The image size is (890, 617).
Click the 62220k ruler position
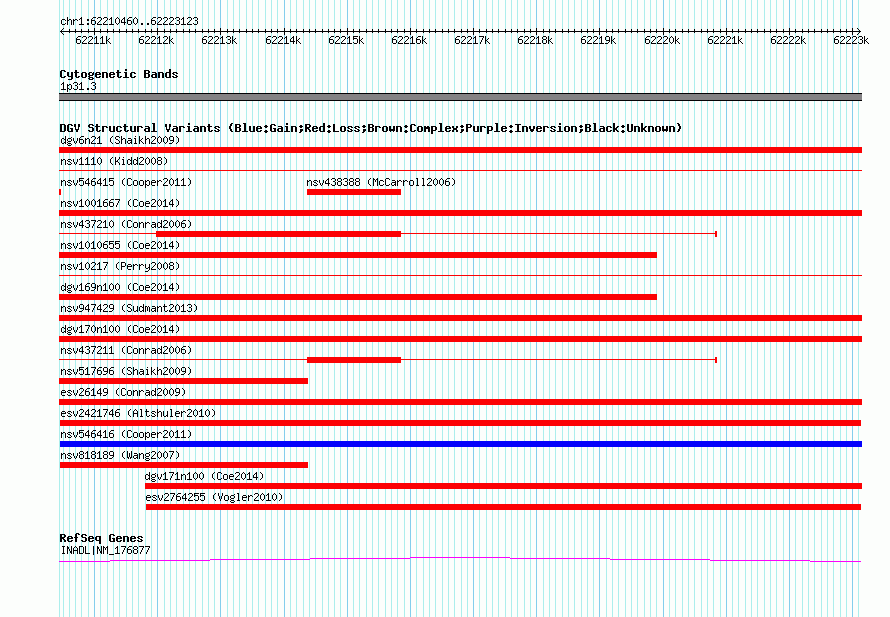point(662,40)
